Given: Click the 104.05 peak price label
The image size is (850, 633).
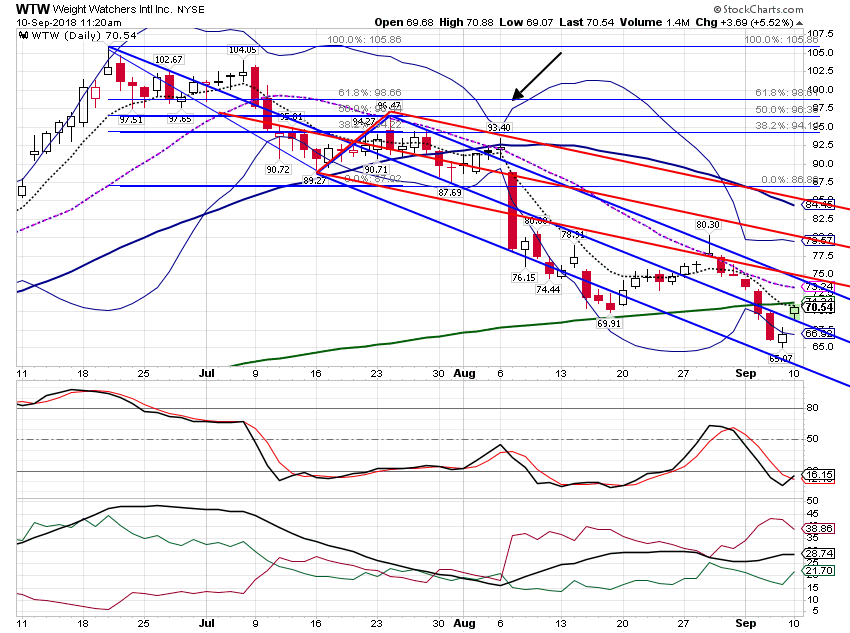Looking at the screenshot, I should coord(242,50).
